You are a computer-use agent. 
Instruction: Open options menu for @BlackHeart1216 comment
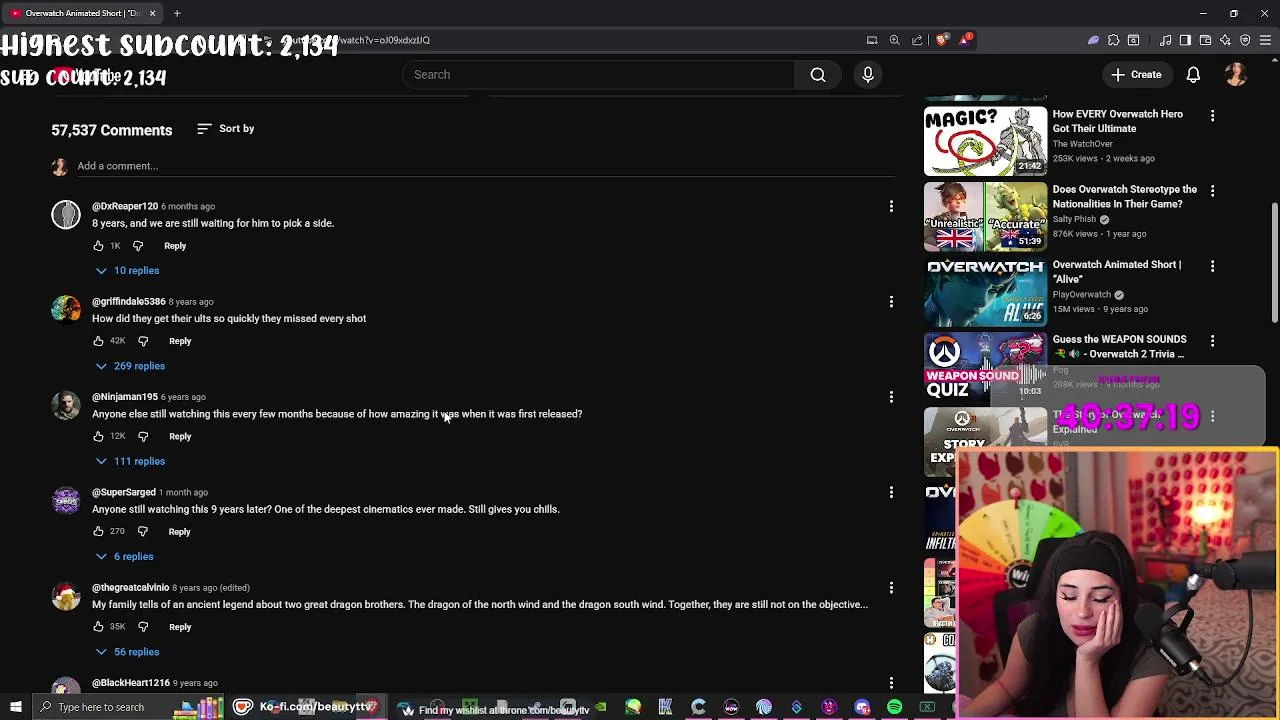891,683
